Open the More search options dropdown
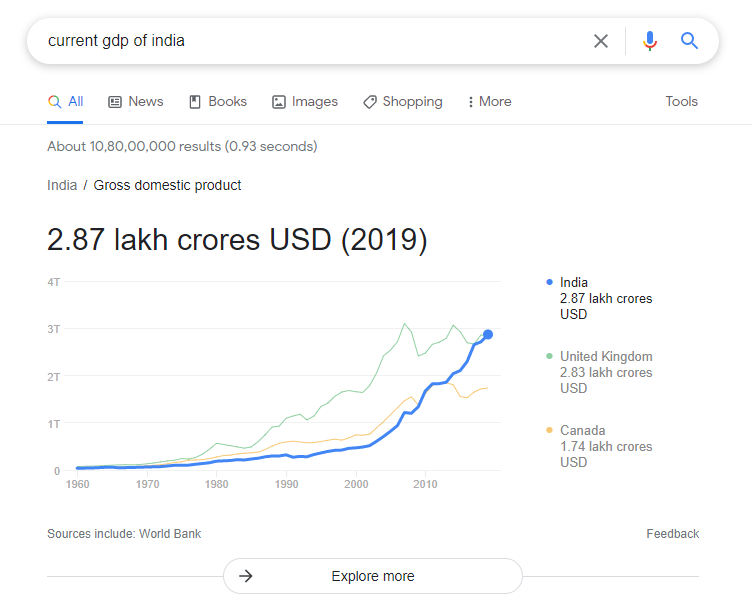The height and width of the screenshot is (614, 752). (489, 102)
